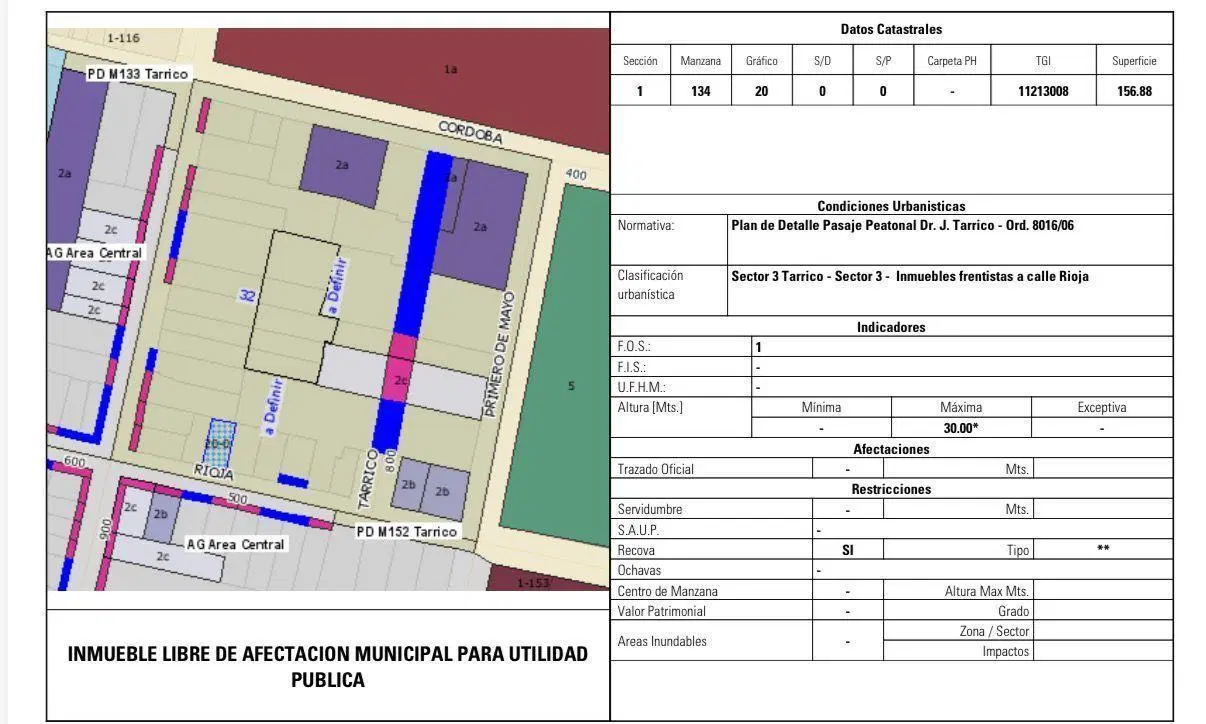
Task: Click the 'Afectaciones' section heading
Action: click(891, 449)
